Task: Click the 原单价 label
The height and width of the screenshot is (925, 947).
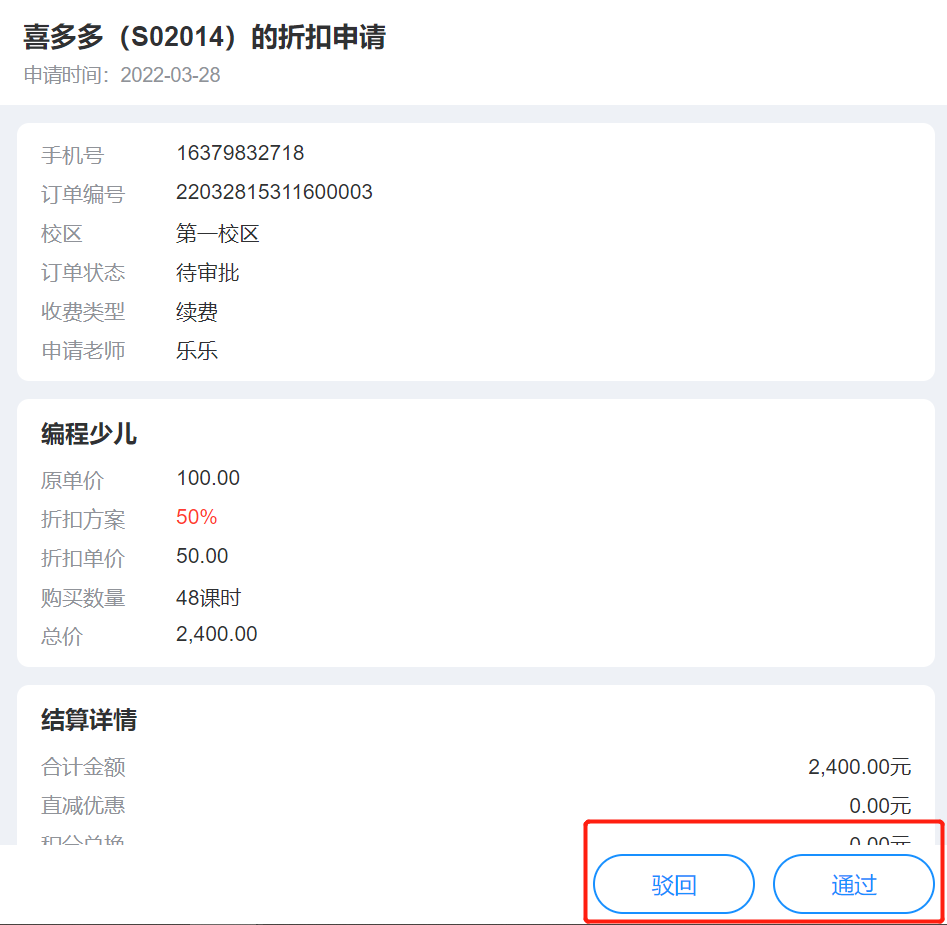Action: (x=72, y=480)
